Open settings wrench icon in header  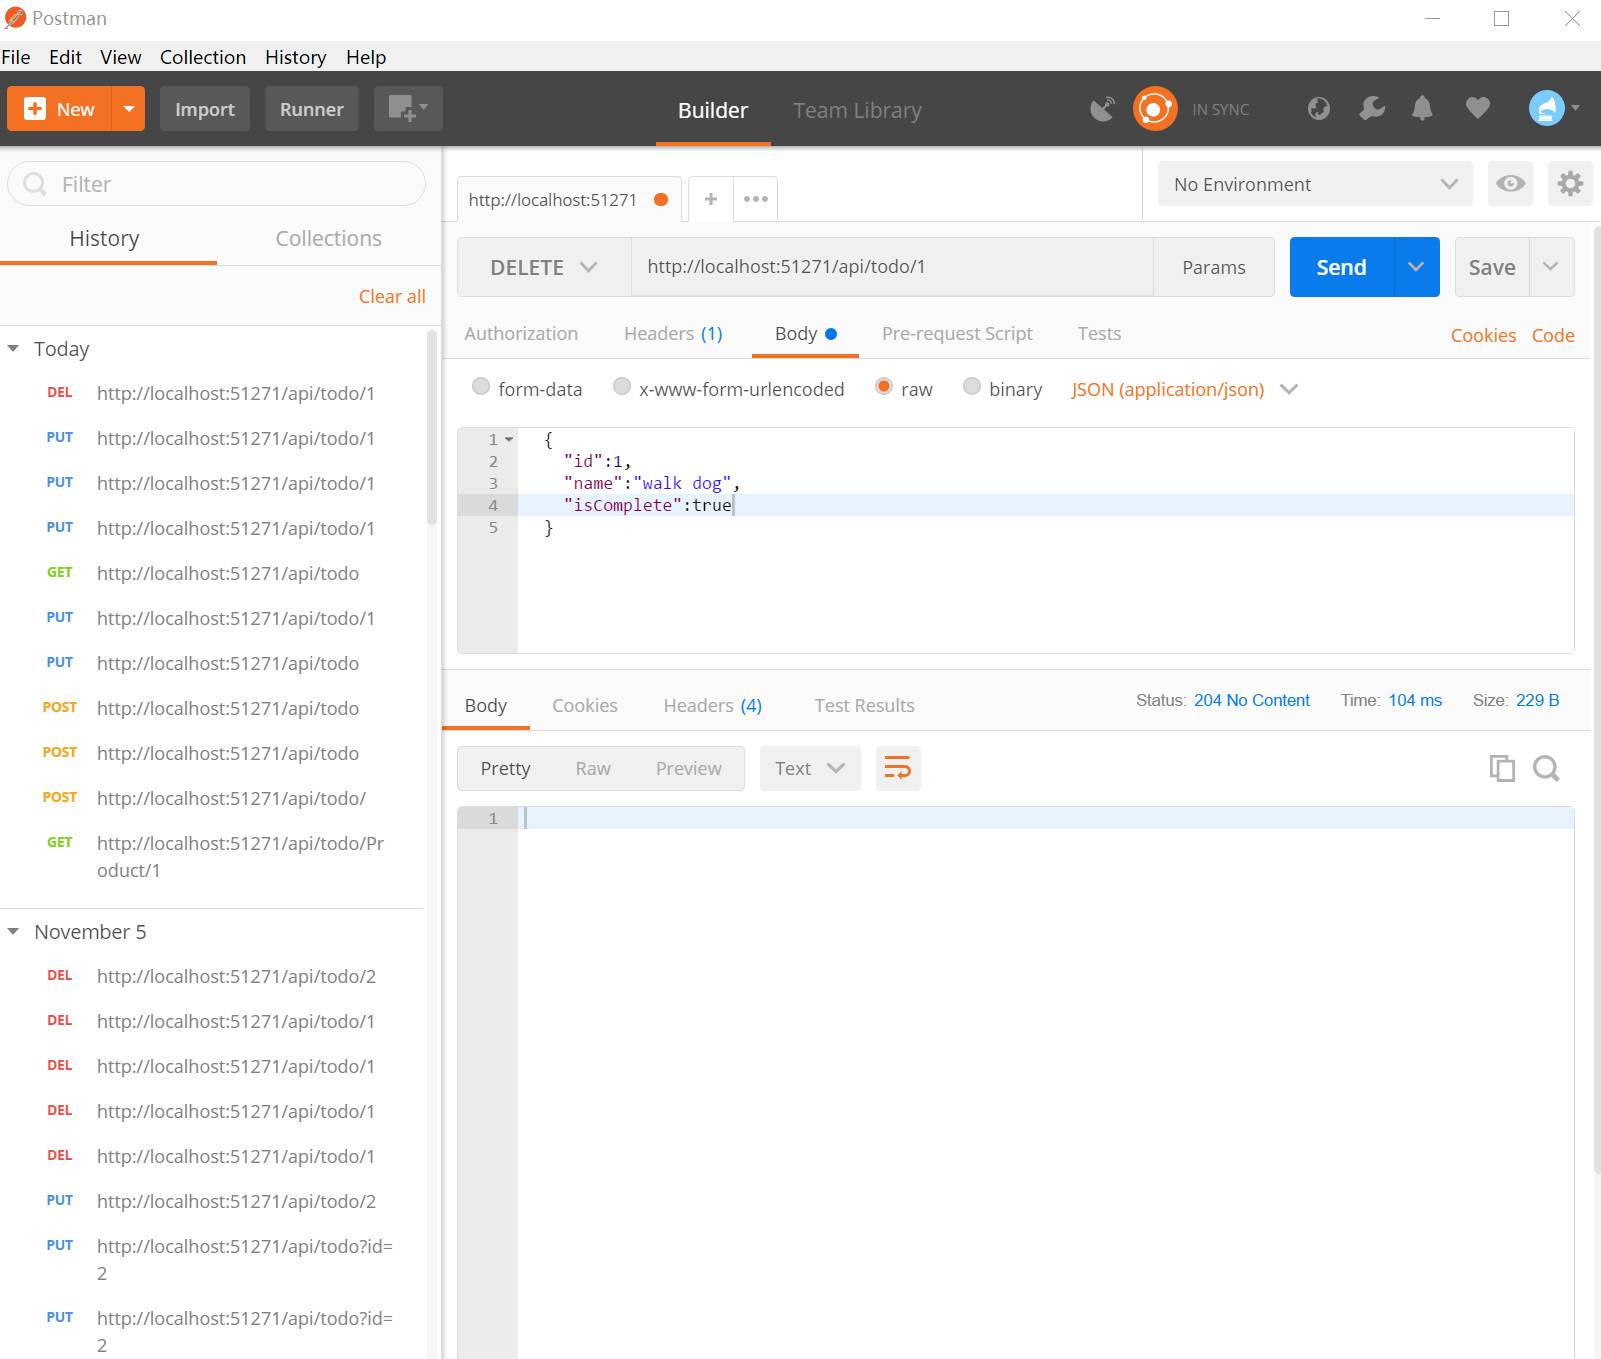(1372, 108)
